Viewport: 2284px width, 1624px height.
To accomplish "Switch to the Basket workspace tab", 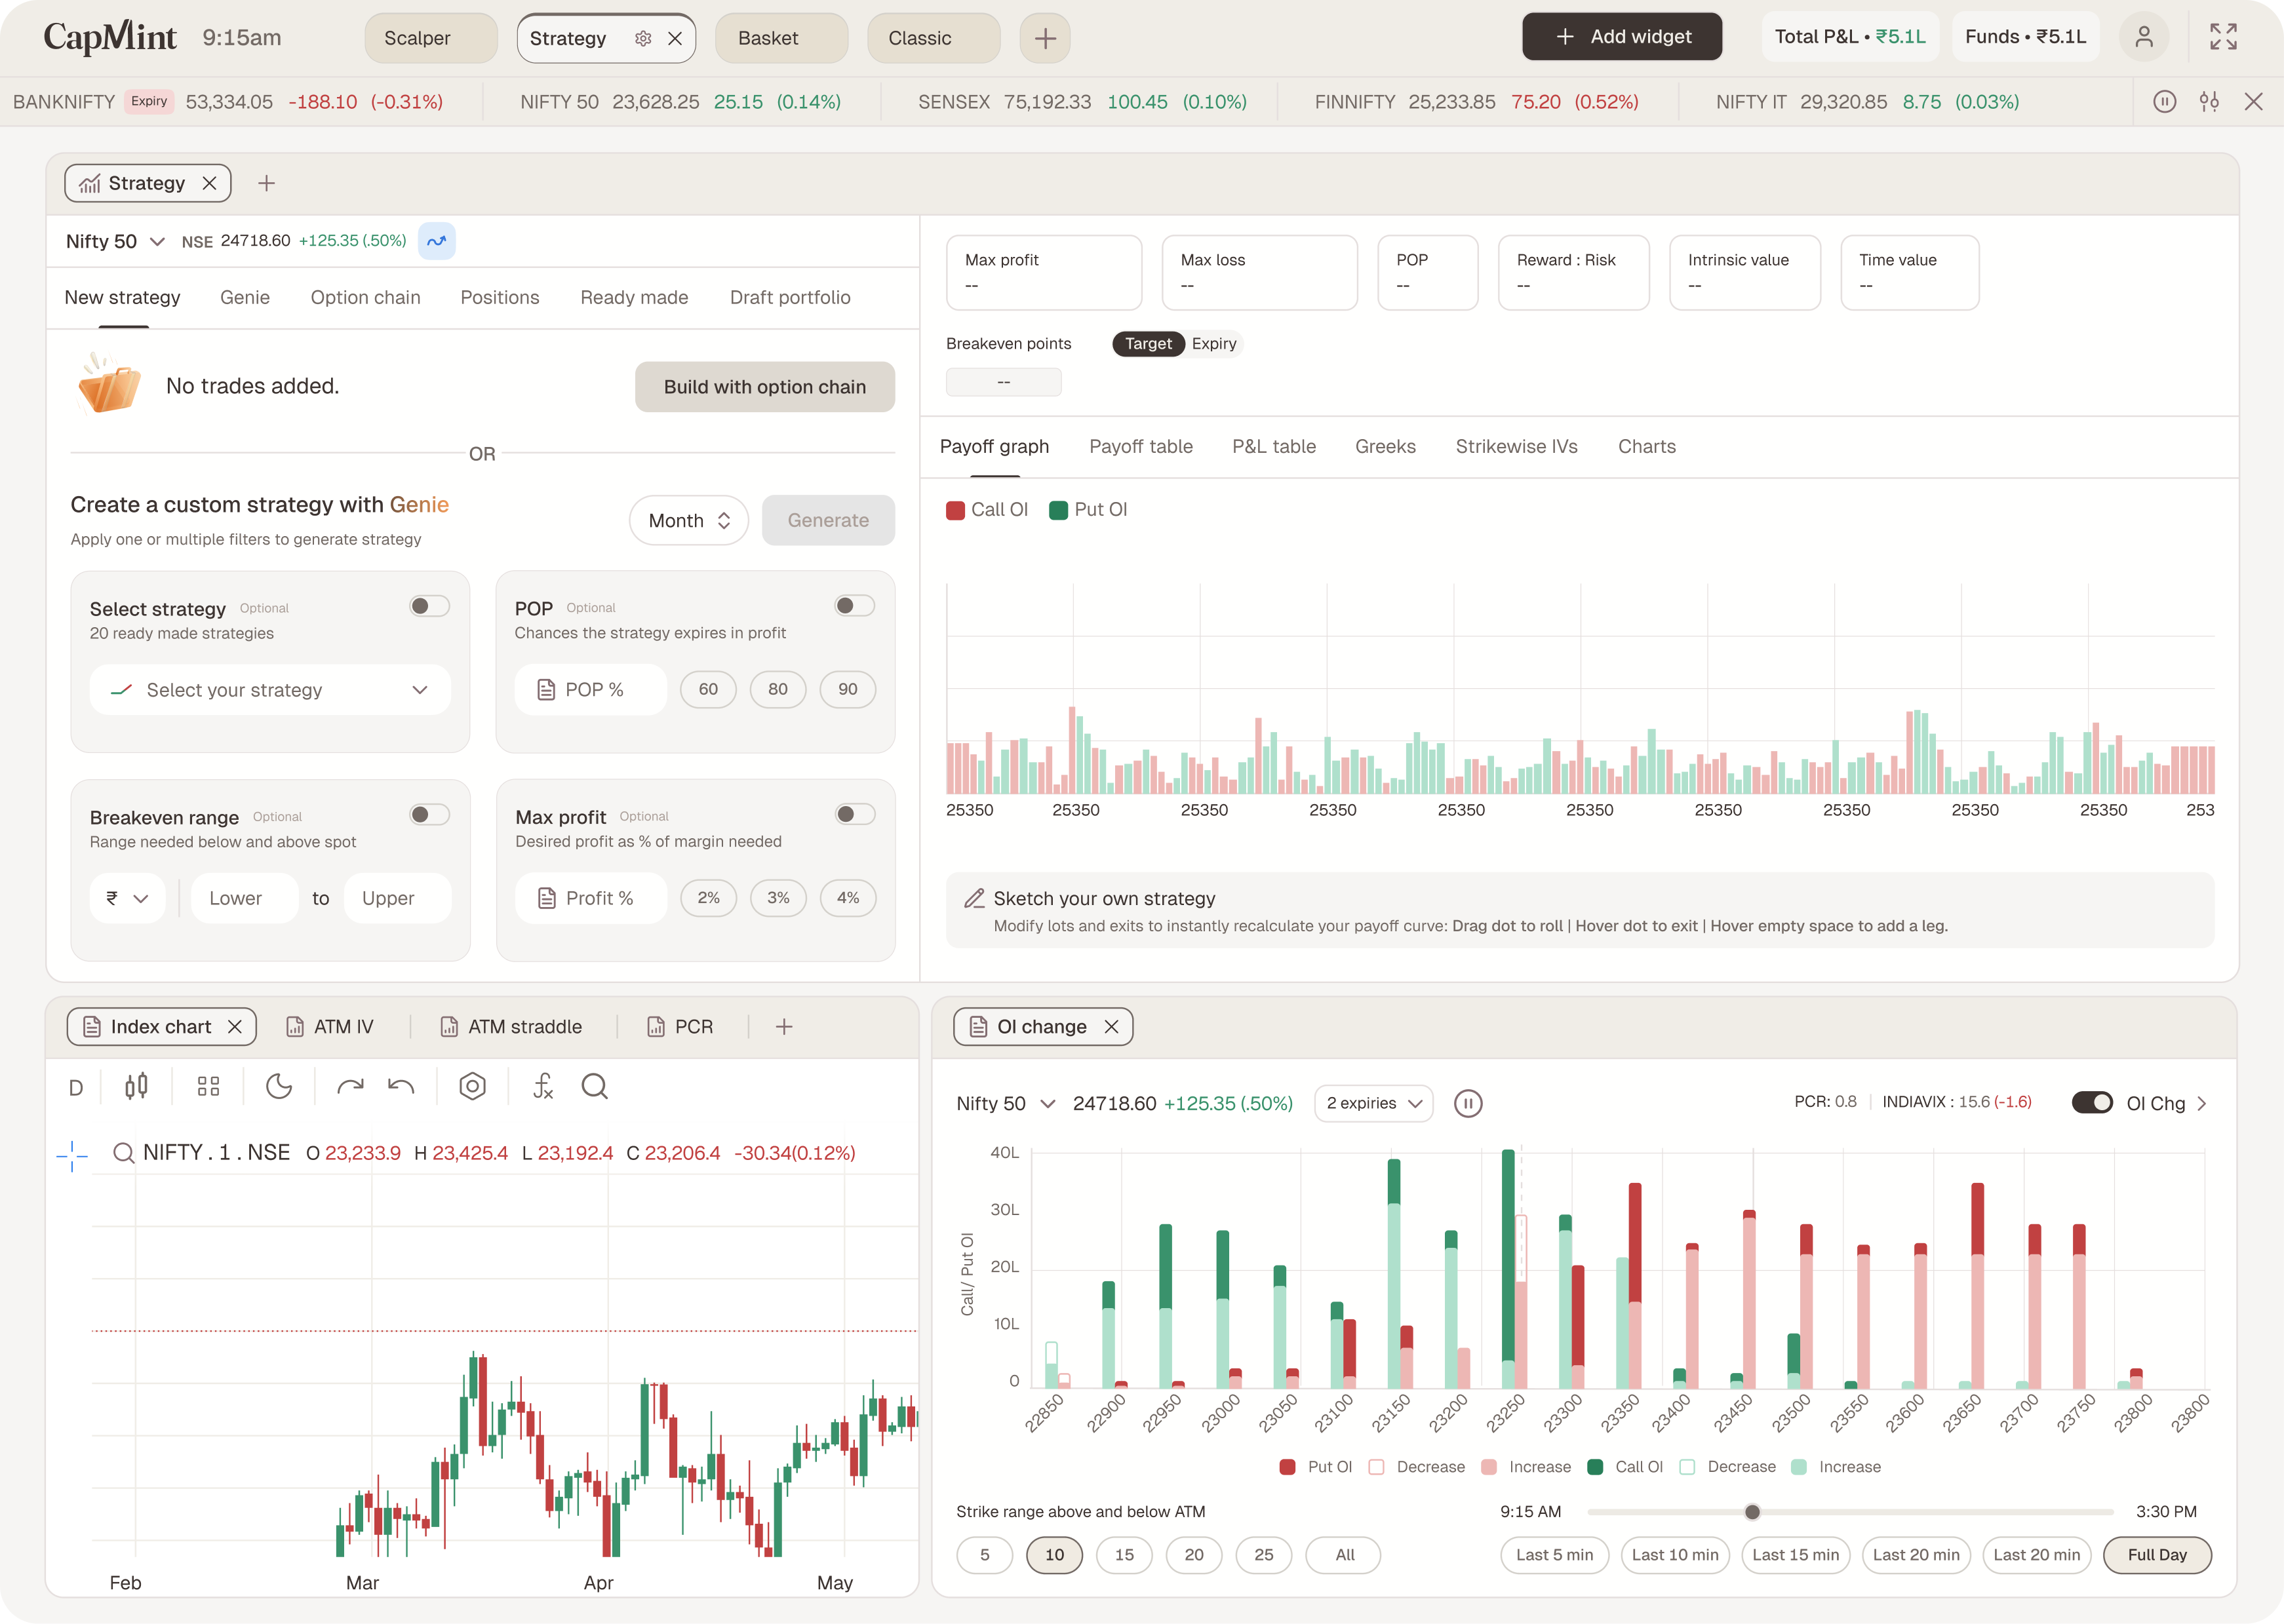I will [782, 38].
